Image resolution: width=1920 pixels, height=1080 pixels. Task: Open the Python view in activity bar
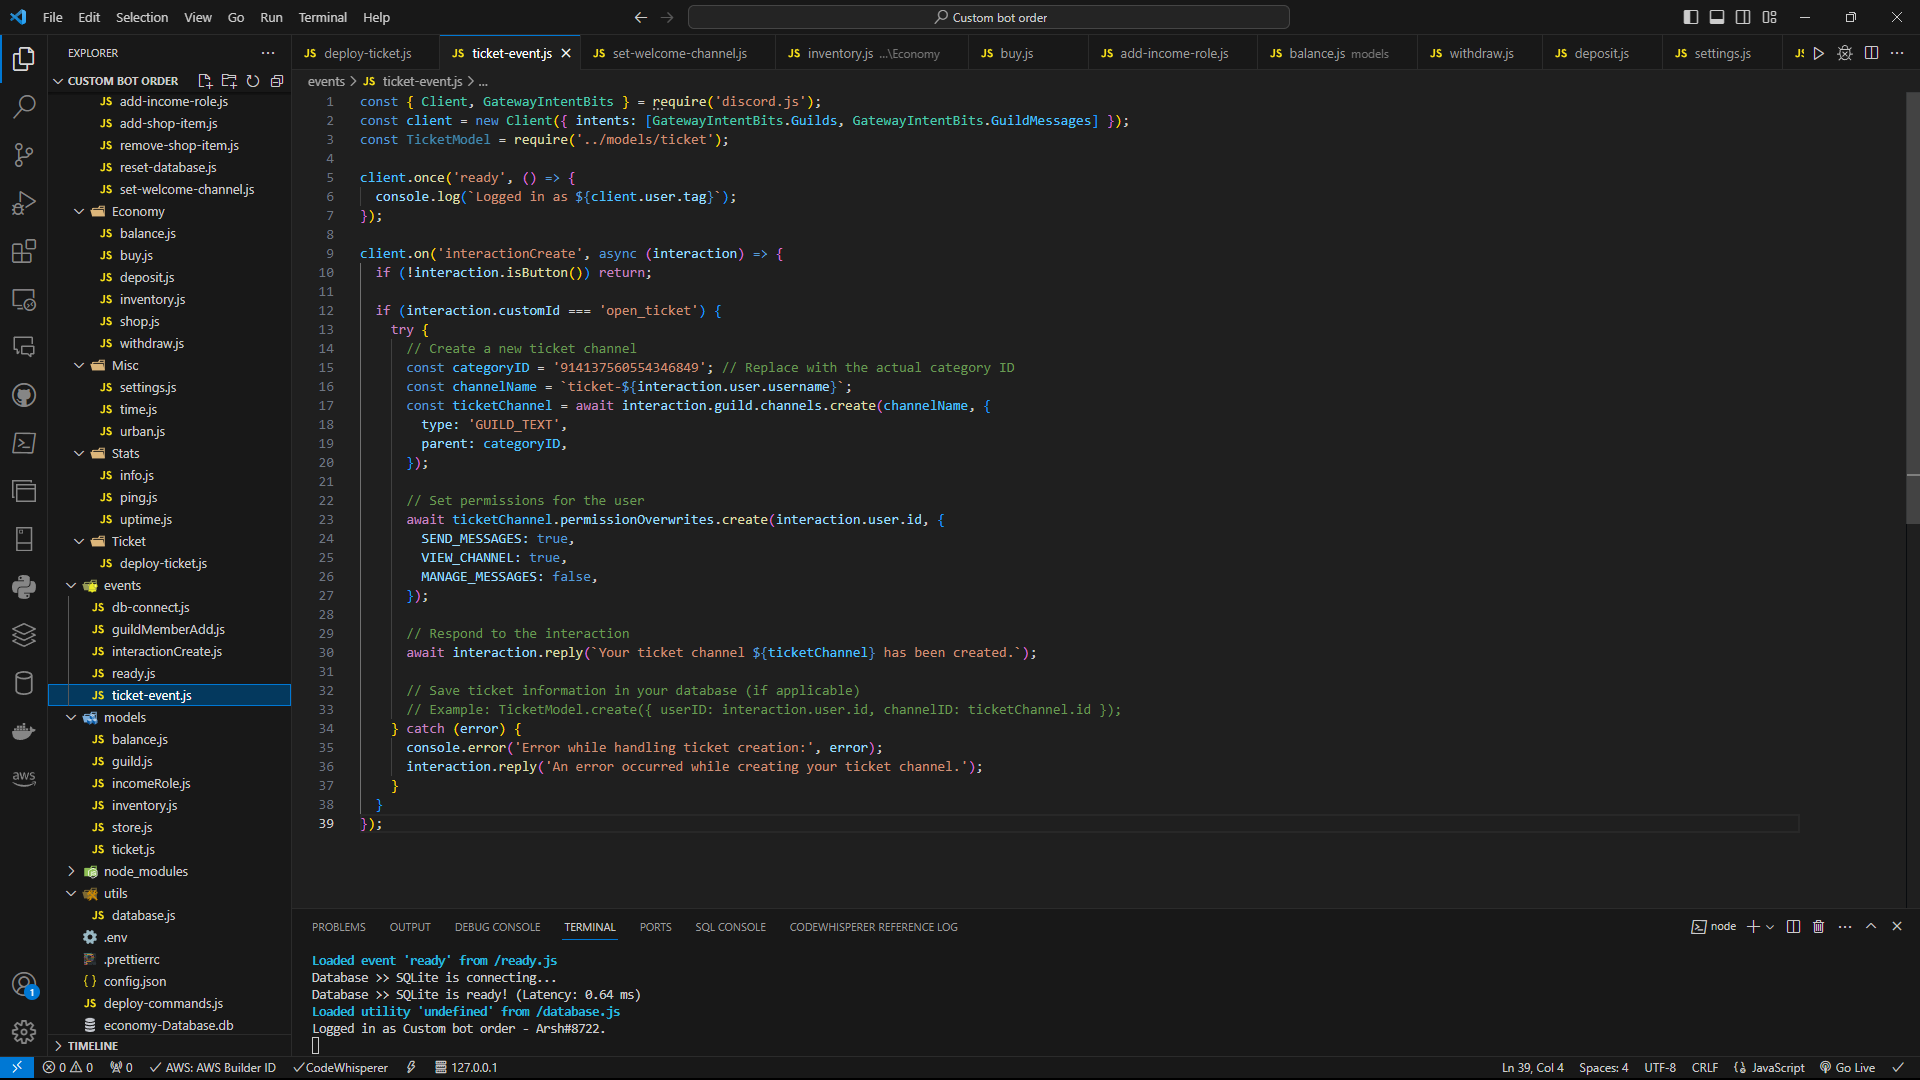point(24,587)
